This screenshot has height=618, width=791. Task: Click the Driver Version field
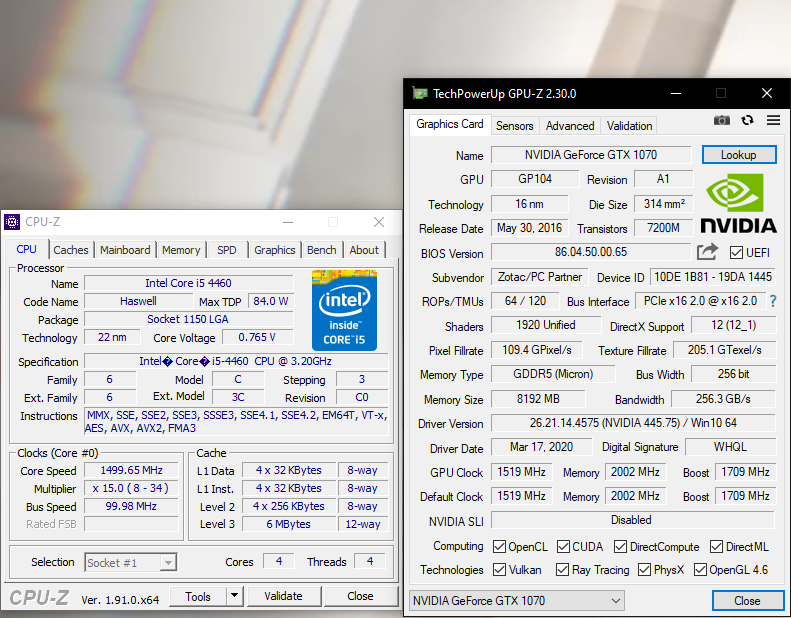pyautogui.click(x=633, y=423)
